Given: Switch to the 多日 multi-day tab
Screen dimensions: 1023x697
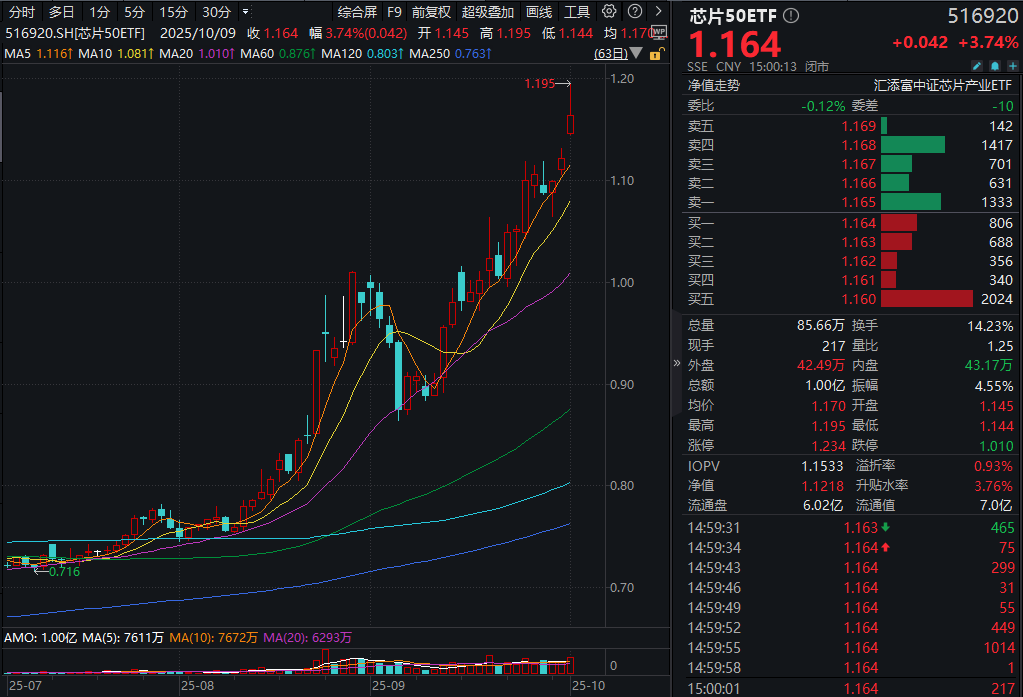Looking at the screenshot, I should click(x=60, y=12).
